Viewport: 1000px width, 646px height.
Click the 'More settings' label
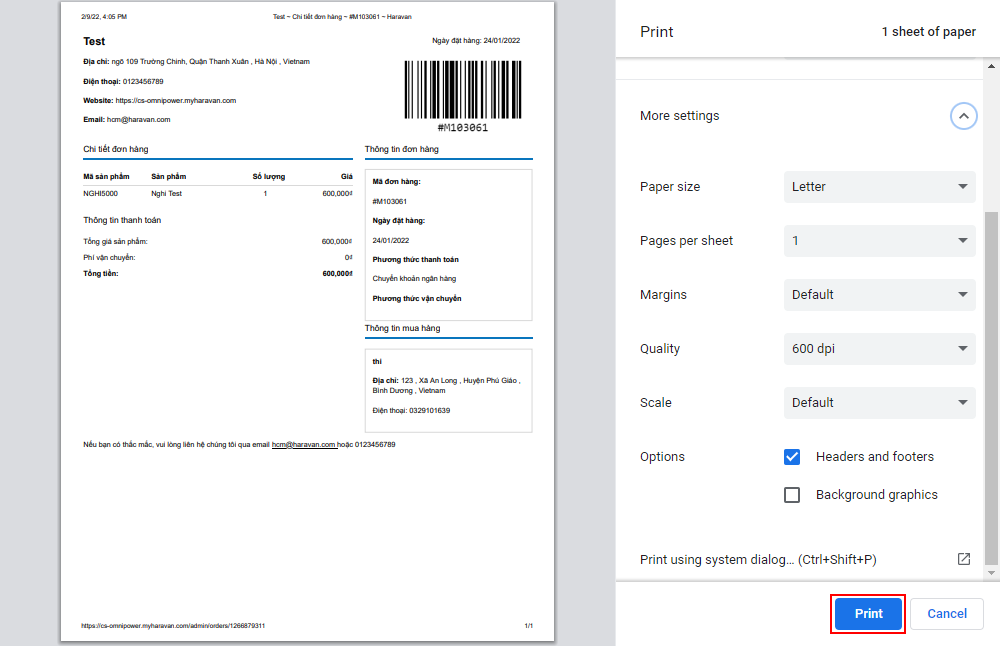coord(679,116)
